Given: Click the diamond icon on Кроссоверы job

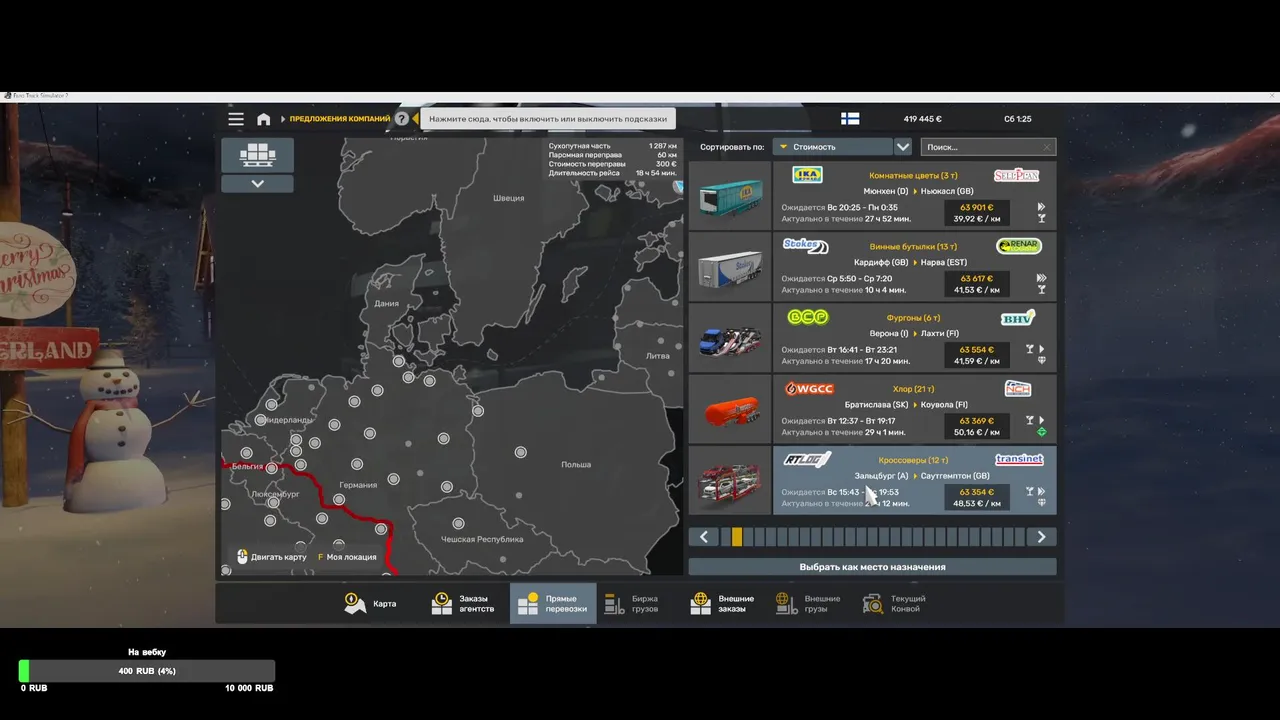Looking at the screenshot, I should 1041,503.
